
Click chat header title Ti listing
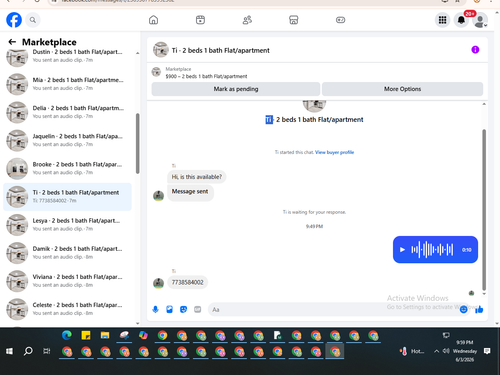(x=221, y=50)
